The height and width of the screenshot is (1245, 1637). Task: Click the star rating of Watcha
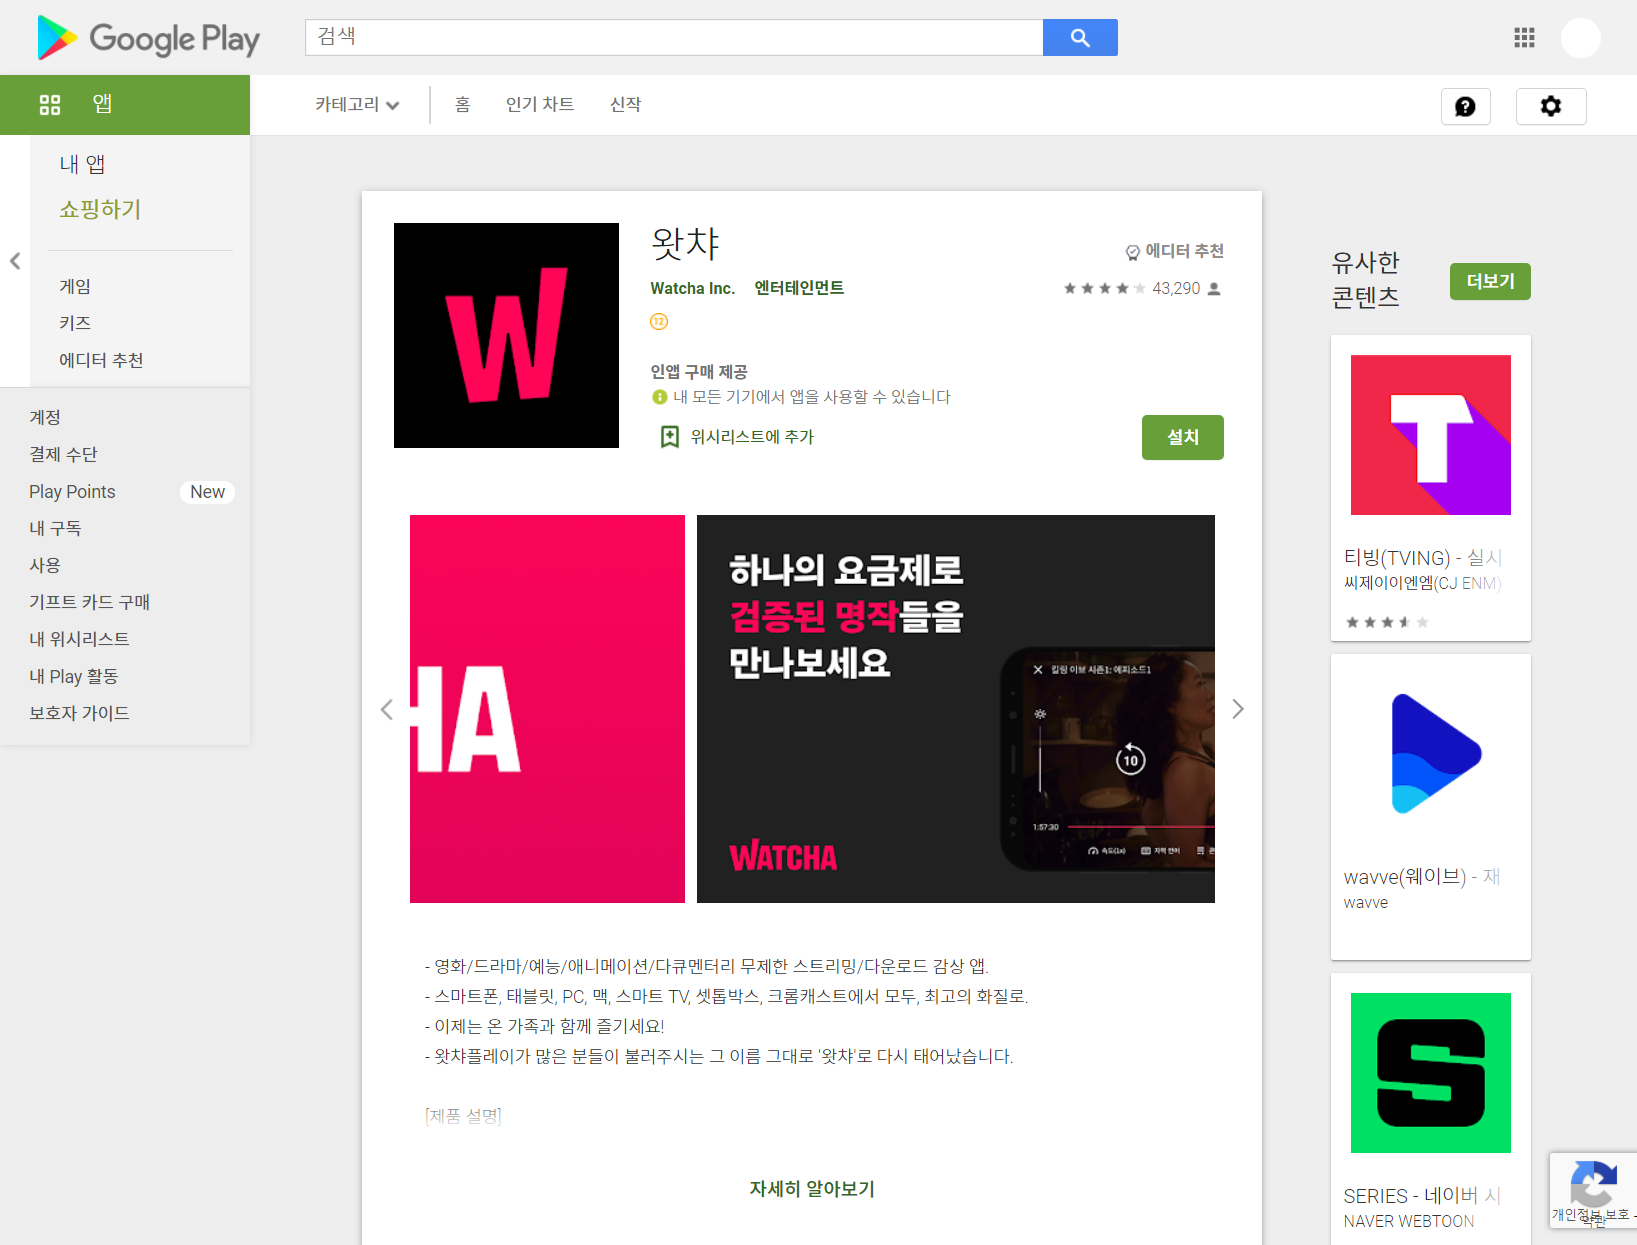[1104, 288]
